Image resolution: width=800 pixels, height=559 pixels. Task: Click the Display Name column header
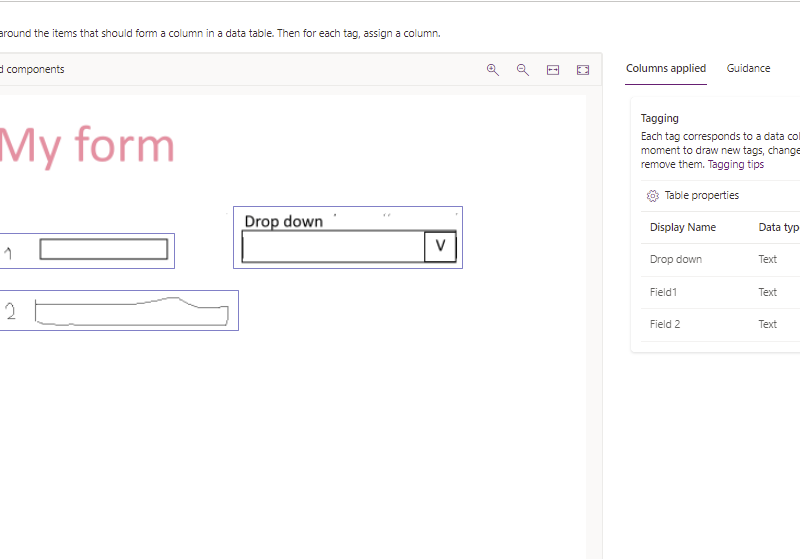click(683, 227)
